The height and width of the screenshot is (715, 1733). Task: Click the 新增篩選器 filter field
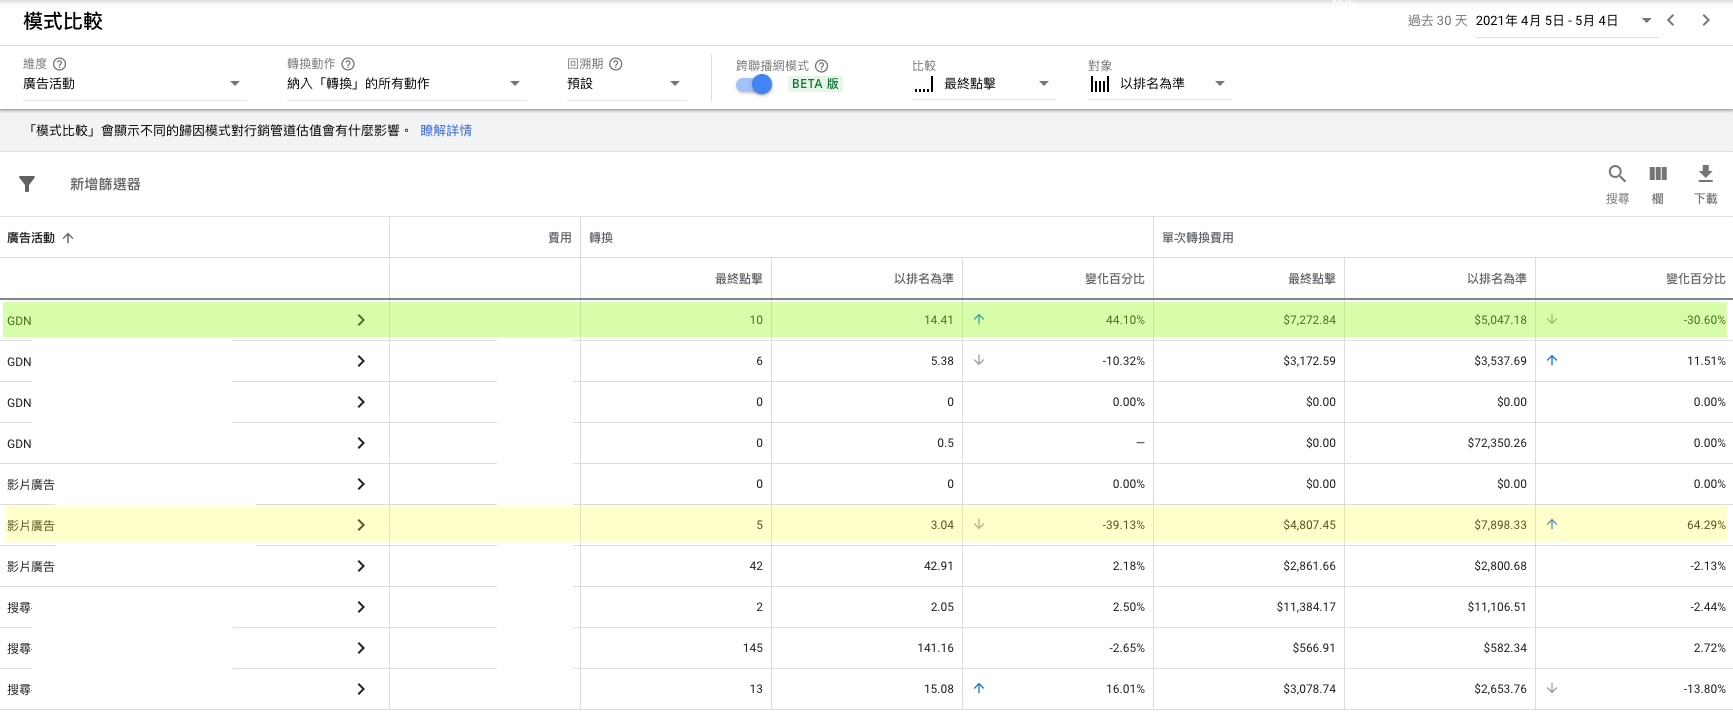(x=105, y=184)
